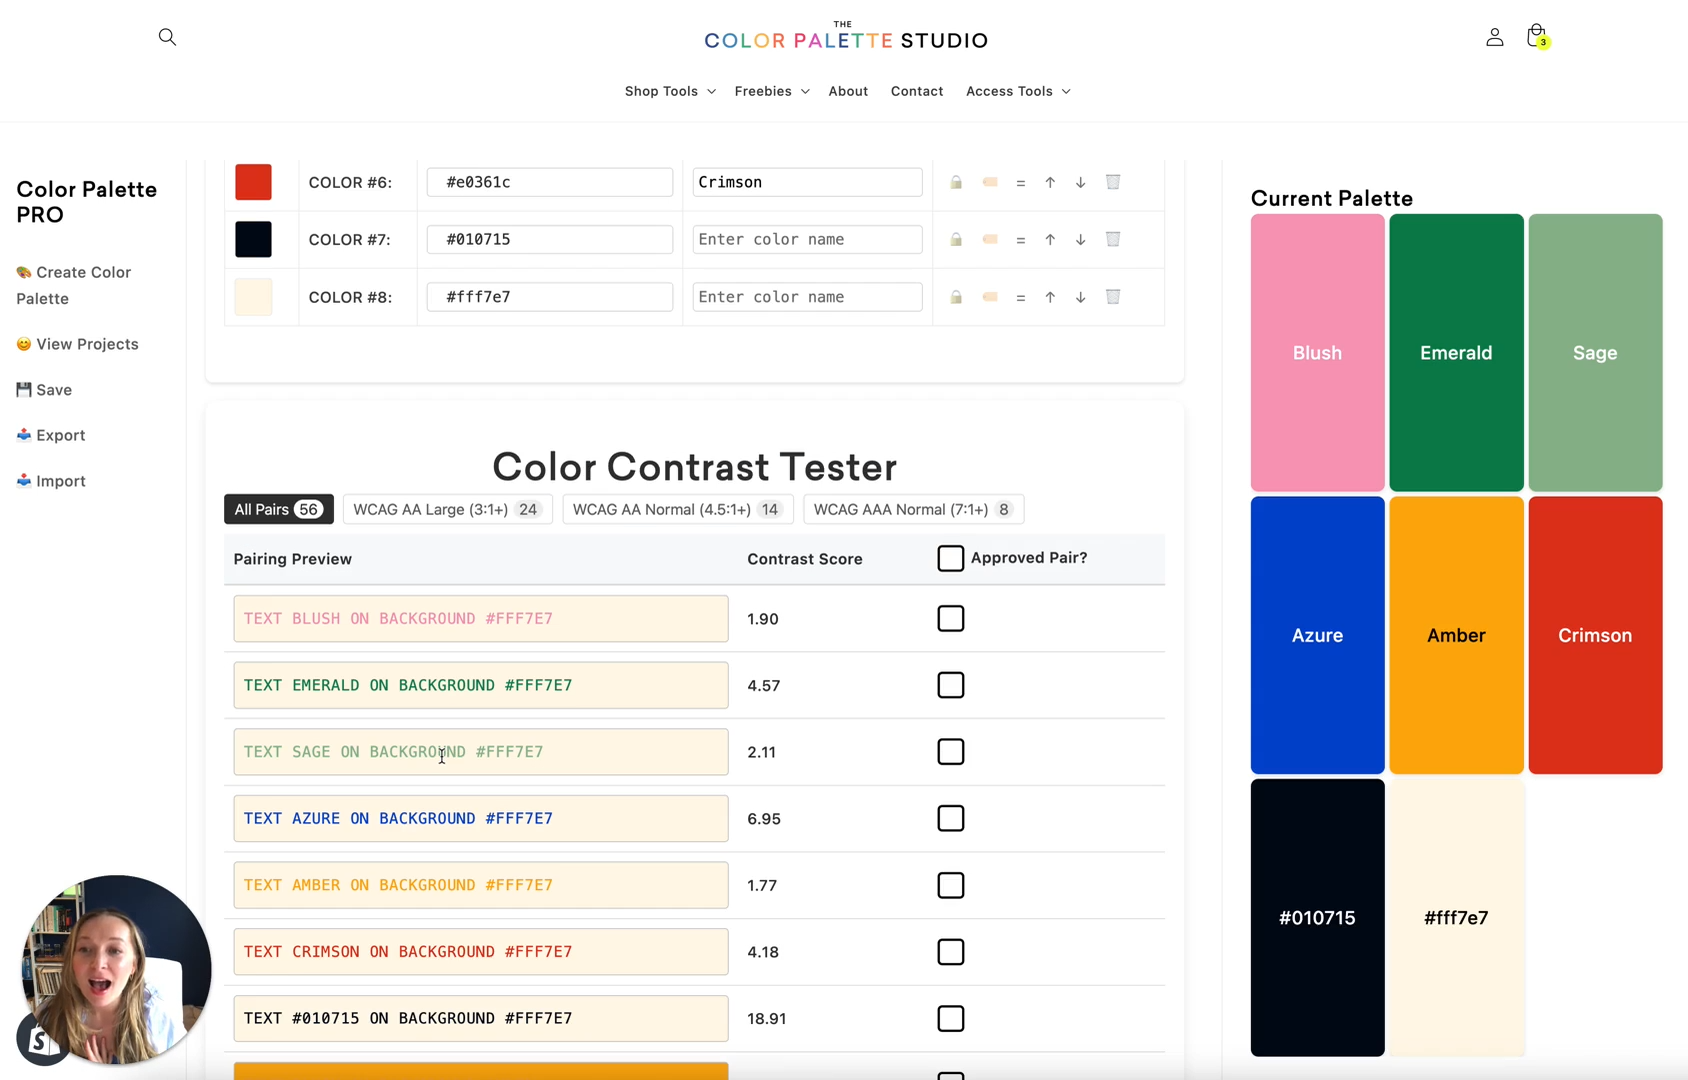Click Color #7 name input field

pos(807,239)
